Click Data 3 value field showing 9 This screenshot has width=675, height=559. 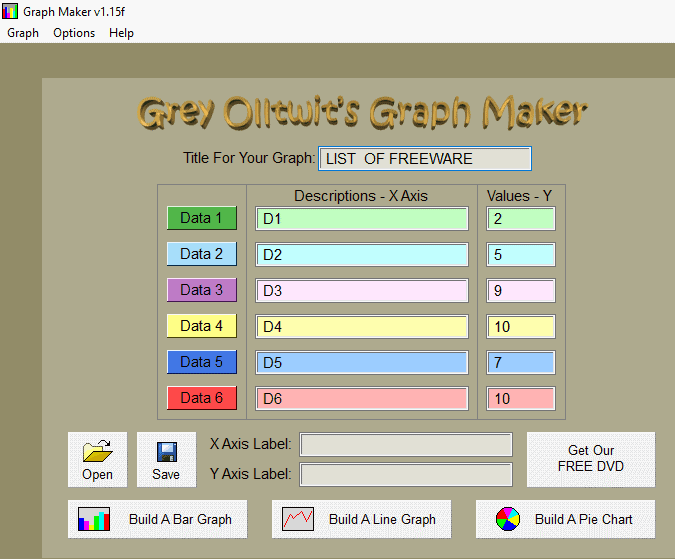[521, 290]
